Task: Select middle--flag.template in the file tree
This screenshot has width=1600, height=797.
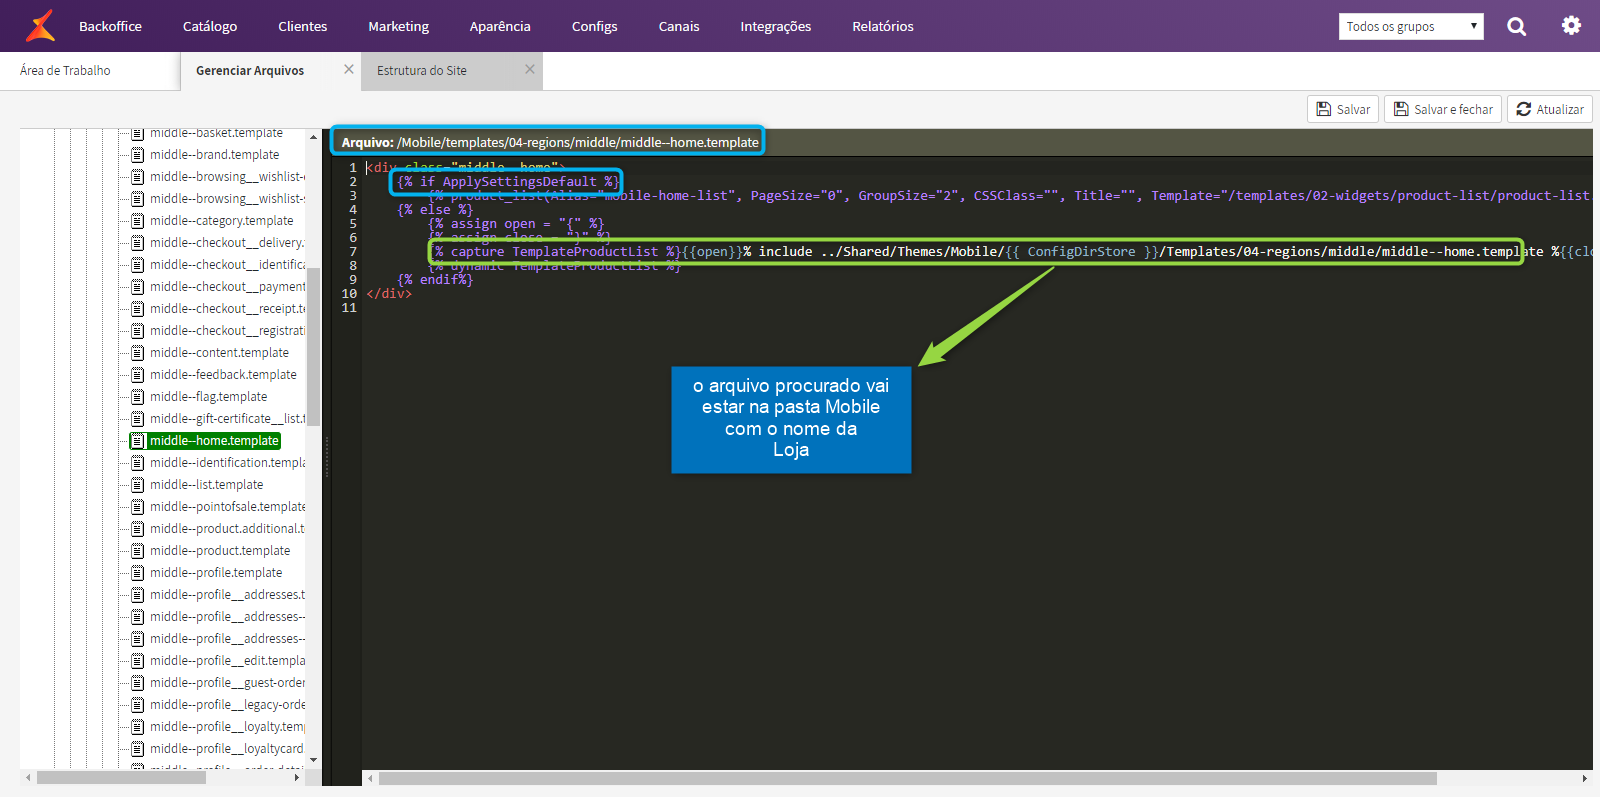Action: coord(209,397)
